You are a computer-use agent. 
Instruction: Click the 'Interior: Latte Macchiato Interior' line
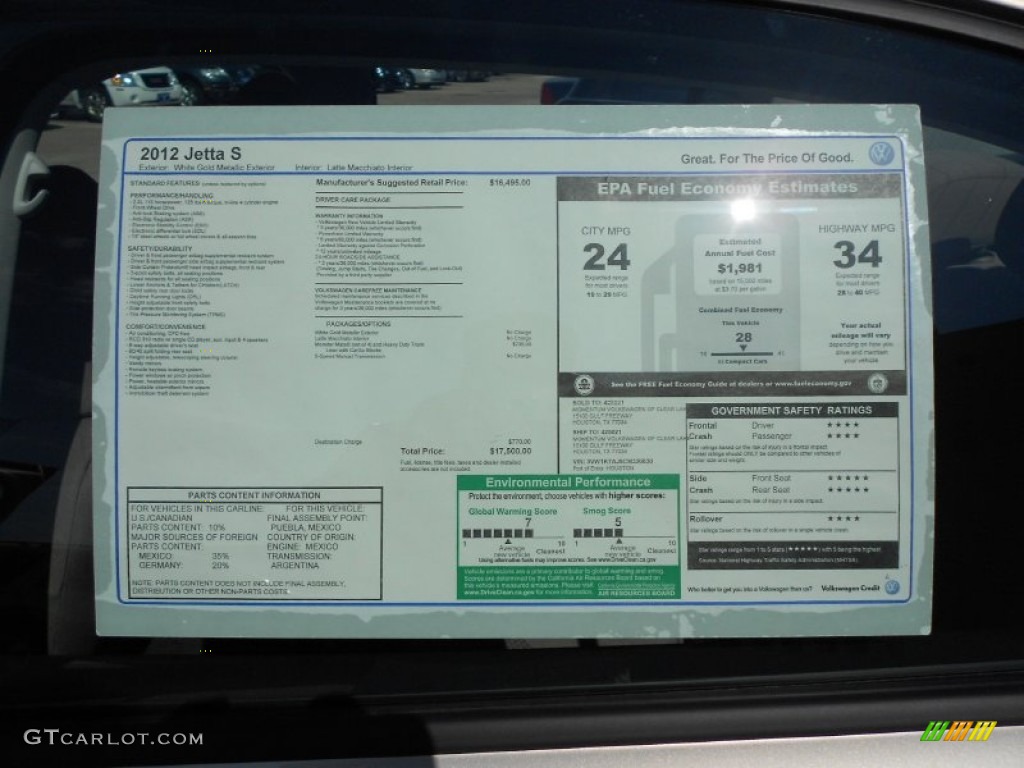pos(353,168)
